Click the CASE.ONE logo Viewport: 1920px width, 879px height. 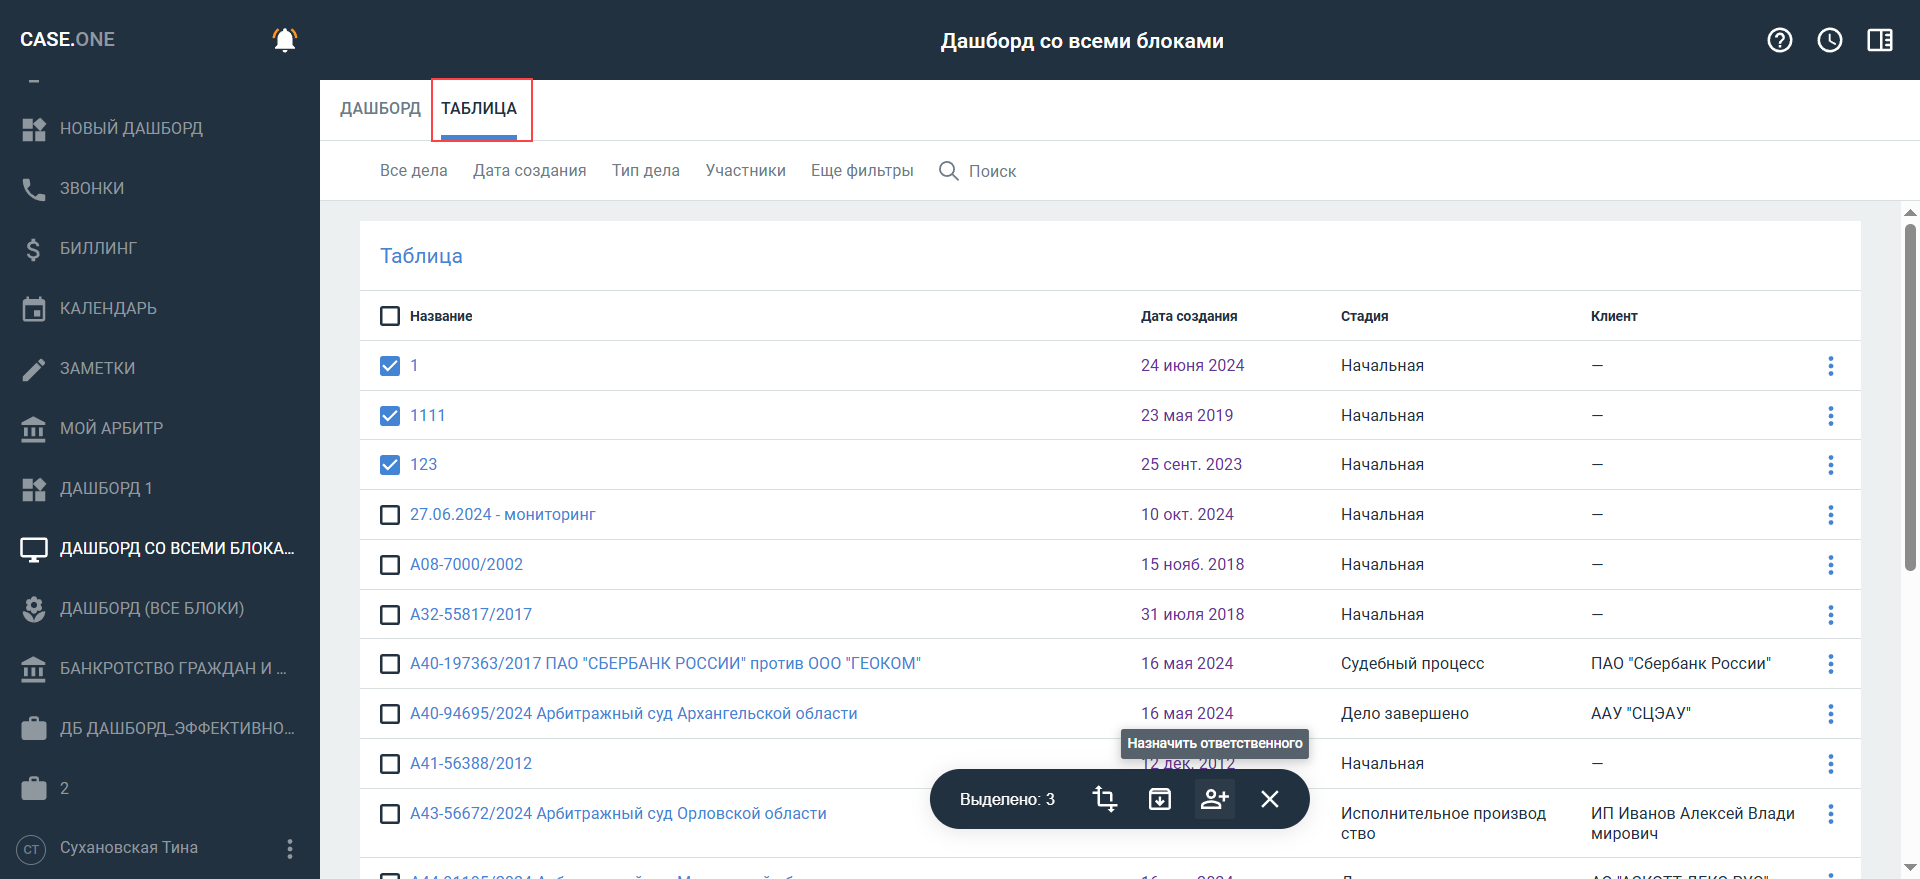67,40
